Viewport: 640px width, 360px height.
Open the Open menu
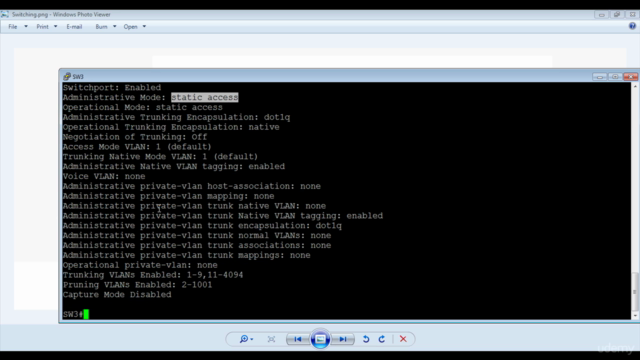coord(131,27)
